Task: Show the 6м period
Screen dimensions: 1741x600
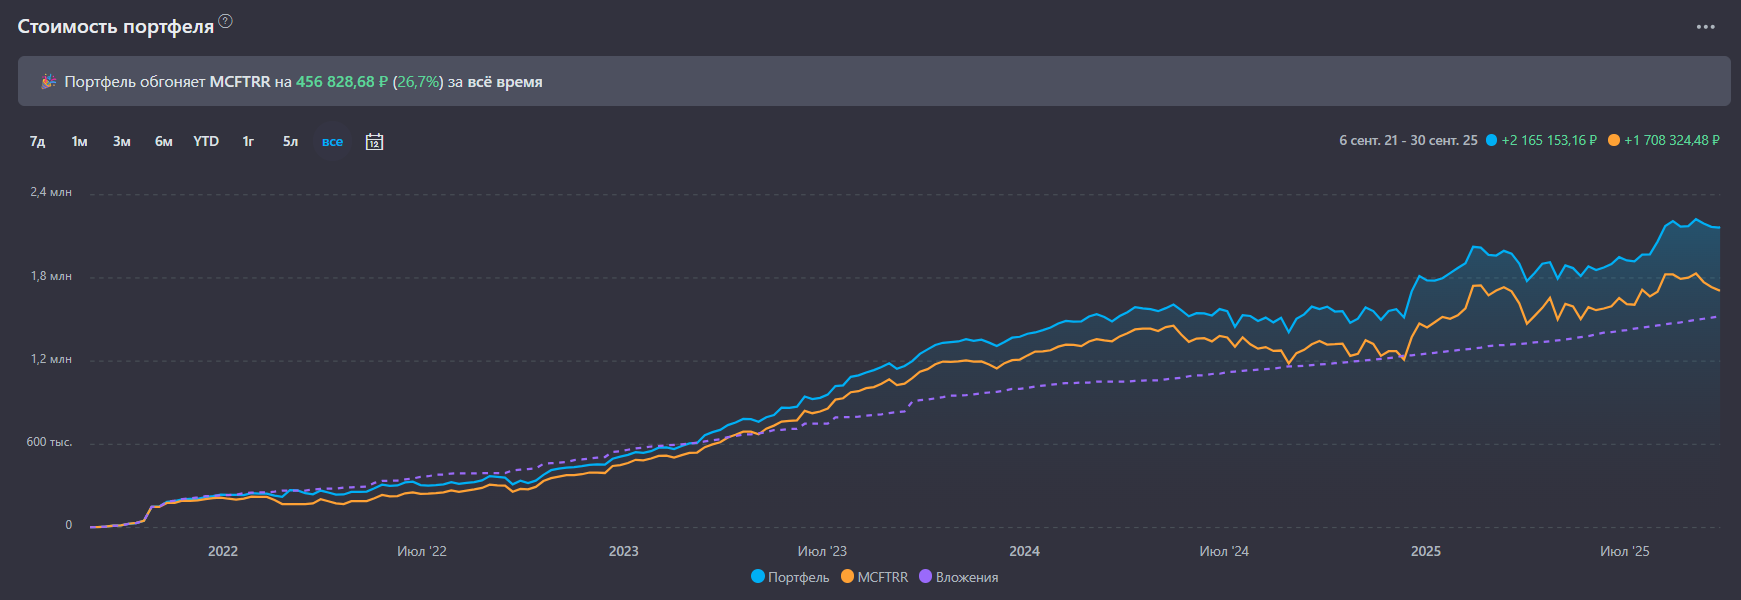Action: pos(164,142)
